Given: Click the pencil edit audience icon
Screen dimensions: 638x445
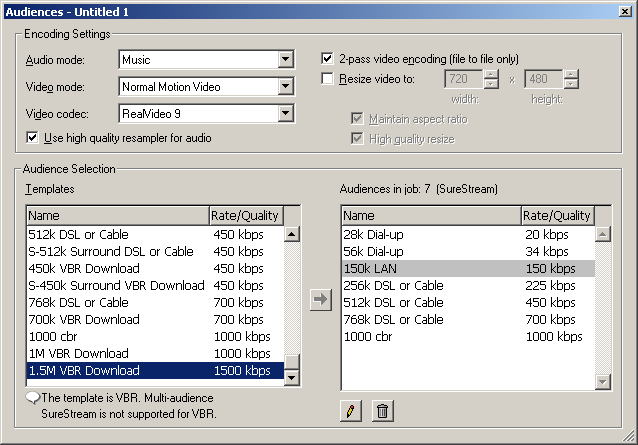Looking at the screenshot, I should pos(351,411).
